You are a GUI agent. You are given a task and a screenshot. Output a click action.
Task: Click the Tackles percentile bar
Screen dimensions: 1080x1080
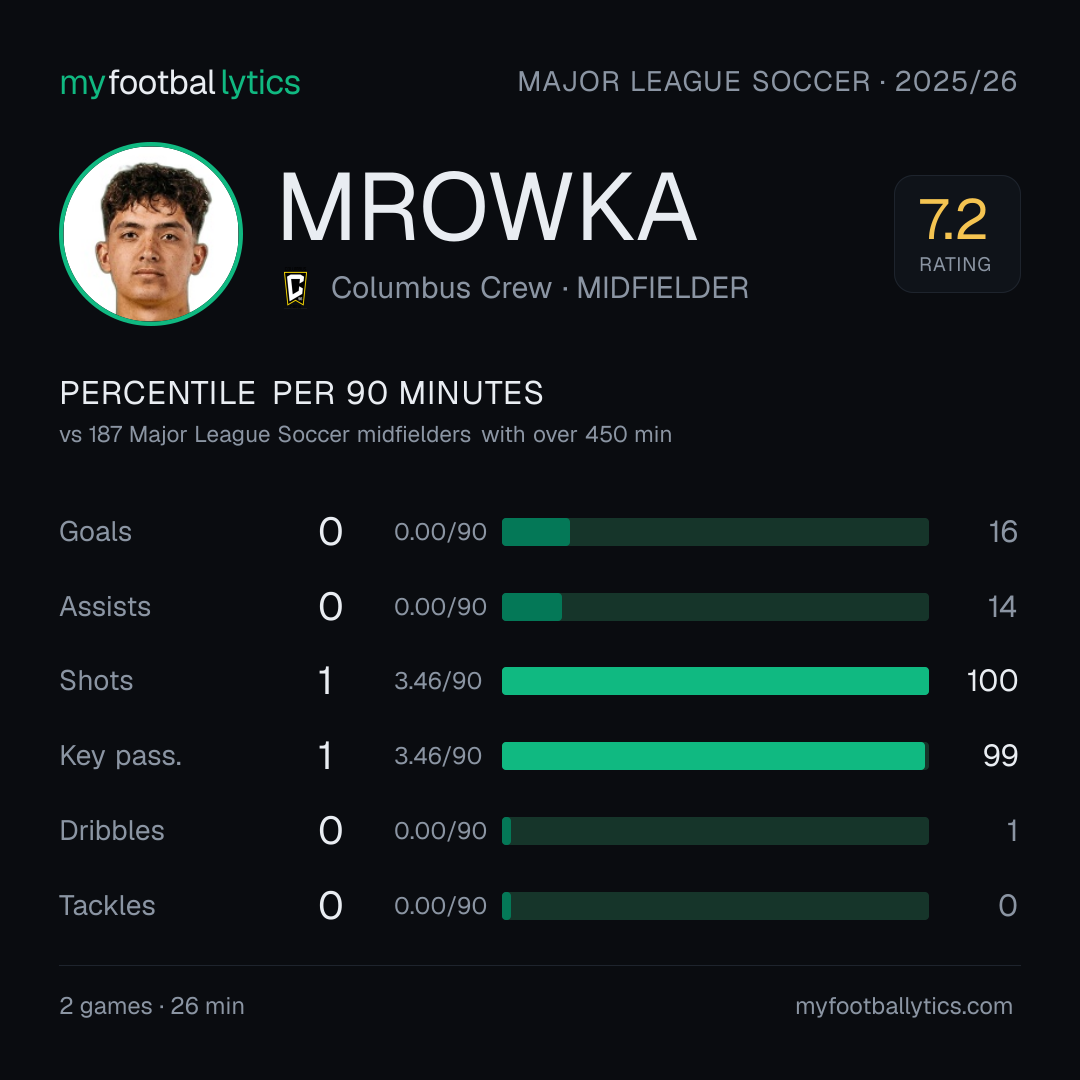[x=715, y=906]
